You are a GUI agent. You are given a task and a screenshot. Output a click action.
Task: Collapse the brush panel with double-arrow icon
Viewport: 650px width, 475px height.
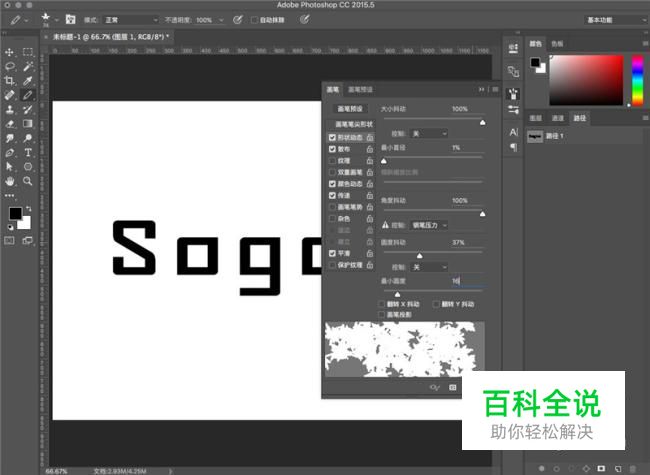coord(481,90)
